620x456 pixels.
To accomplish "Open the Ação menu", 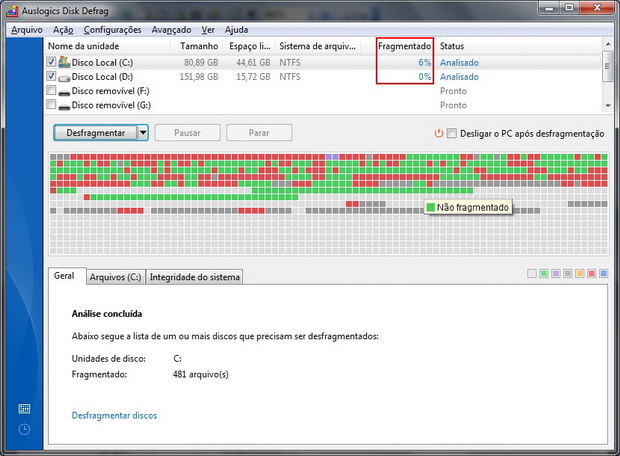I will [63, 30].
